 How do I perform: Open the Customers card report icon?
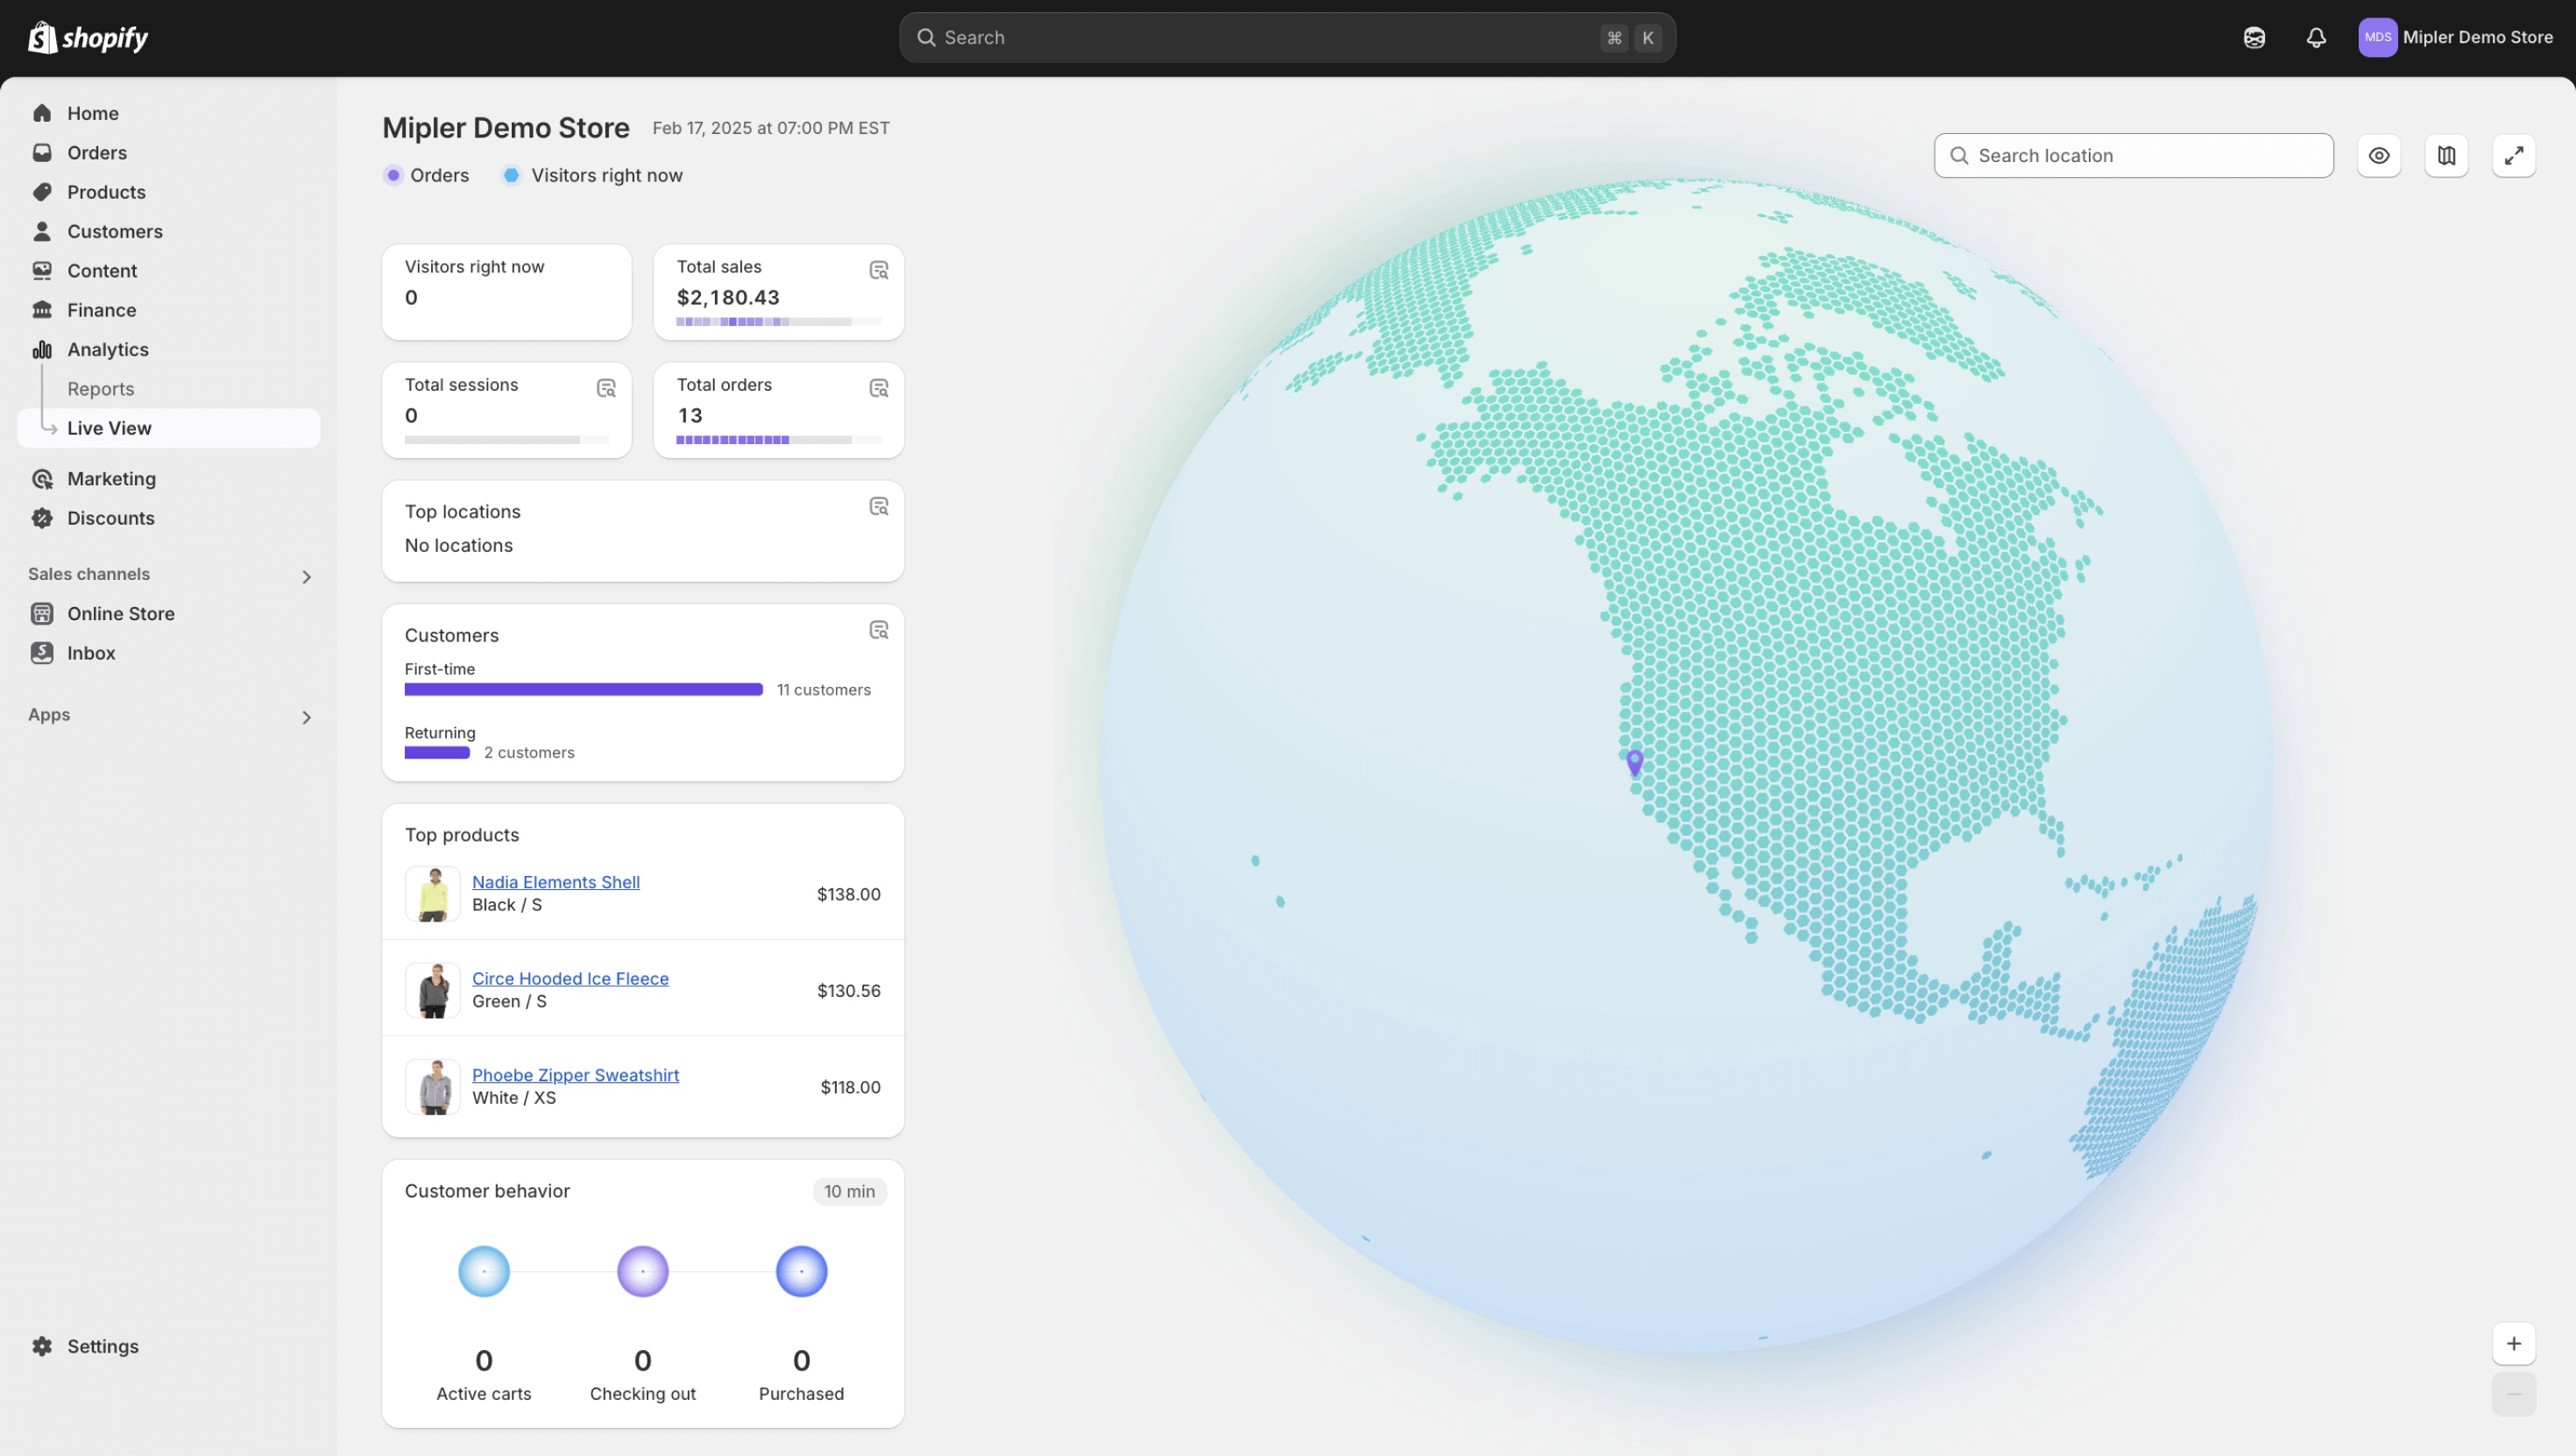coord(878,630)
